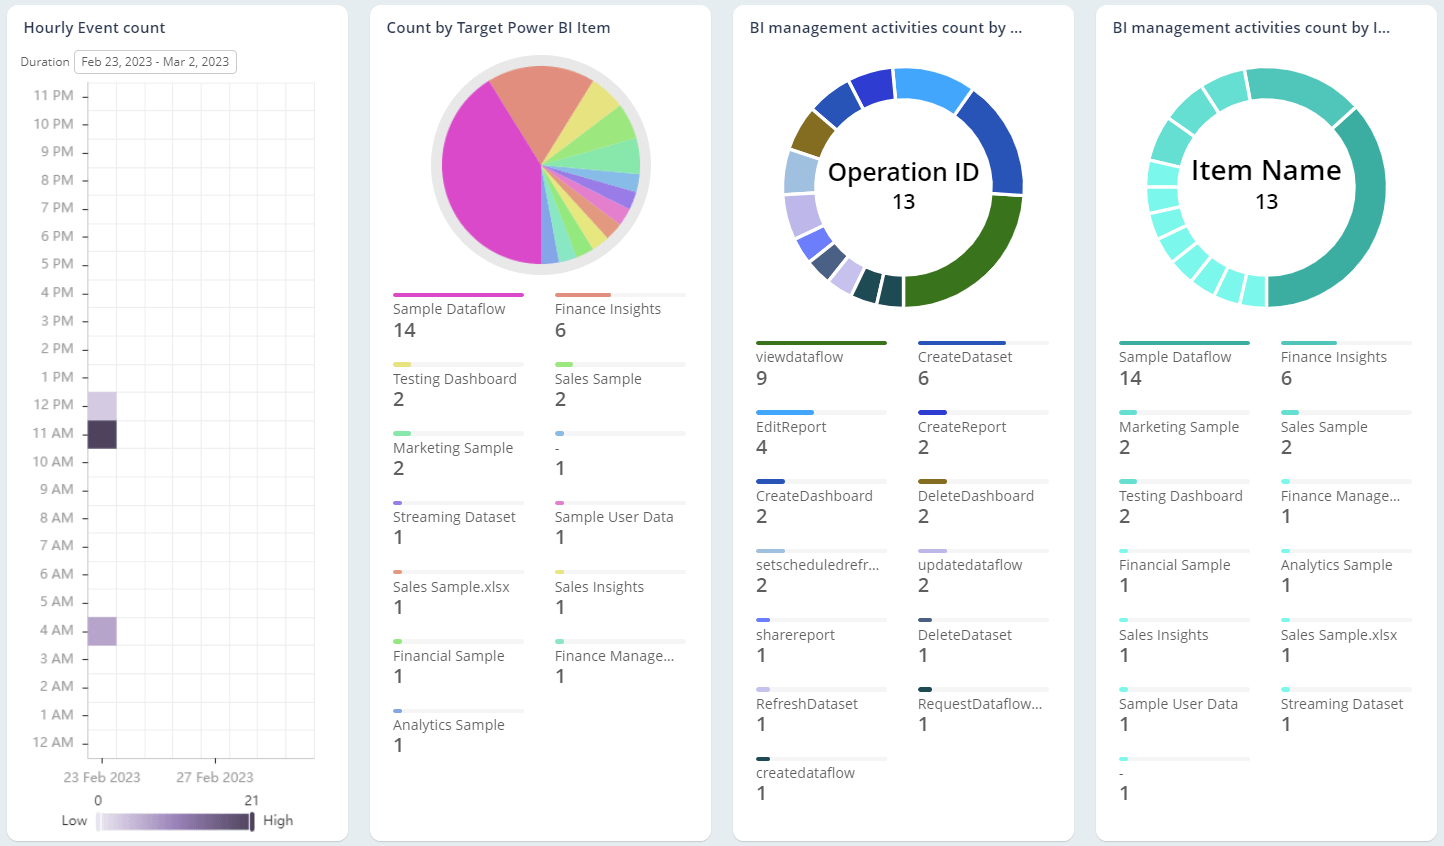
Task: Select the CreateDashboard legend entry
Action: (814, 495)
